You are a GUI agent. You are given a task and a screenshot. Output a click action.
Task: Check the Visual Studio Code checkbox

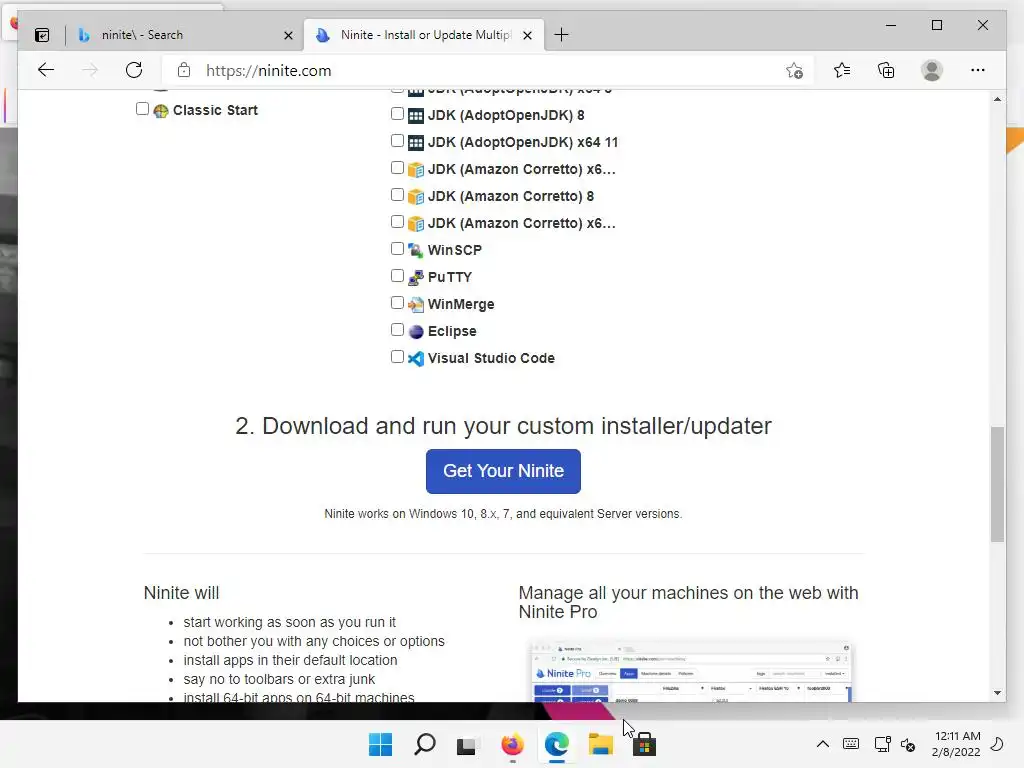pyautogui.click(x=397, y=357)
